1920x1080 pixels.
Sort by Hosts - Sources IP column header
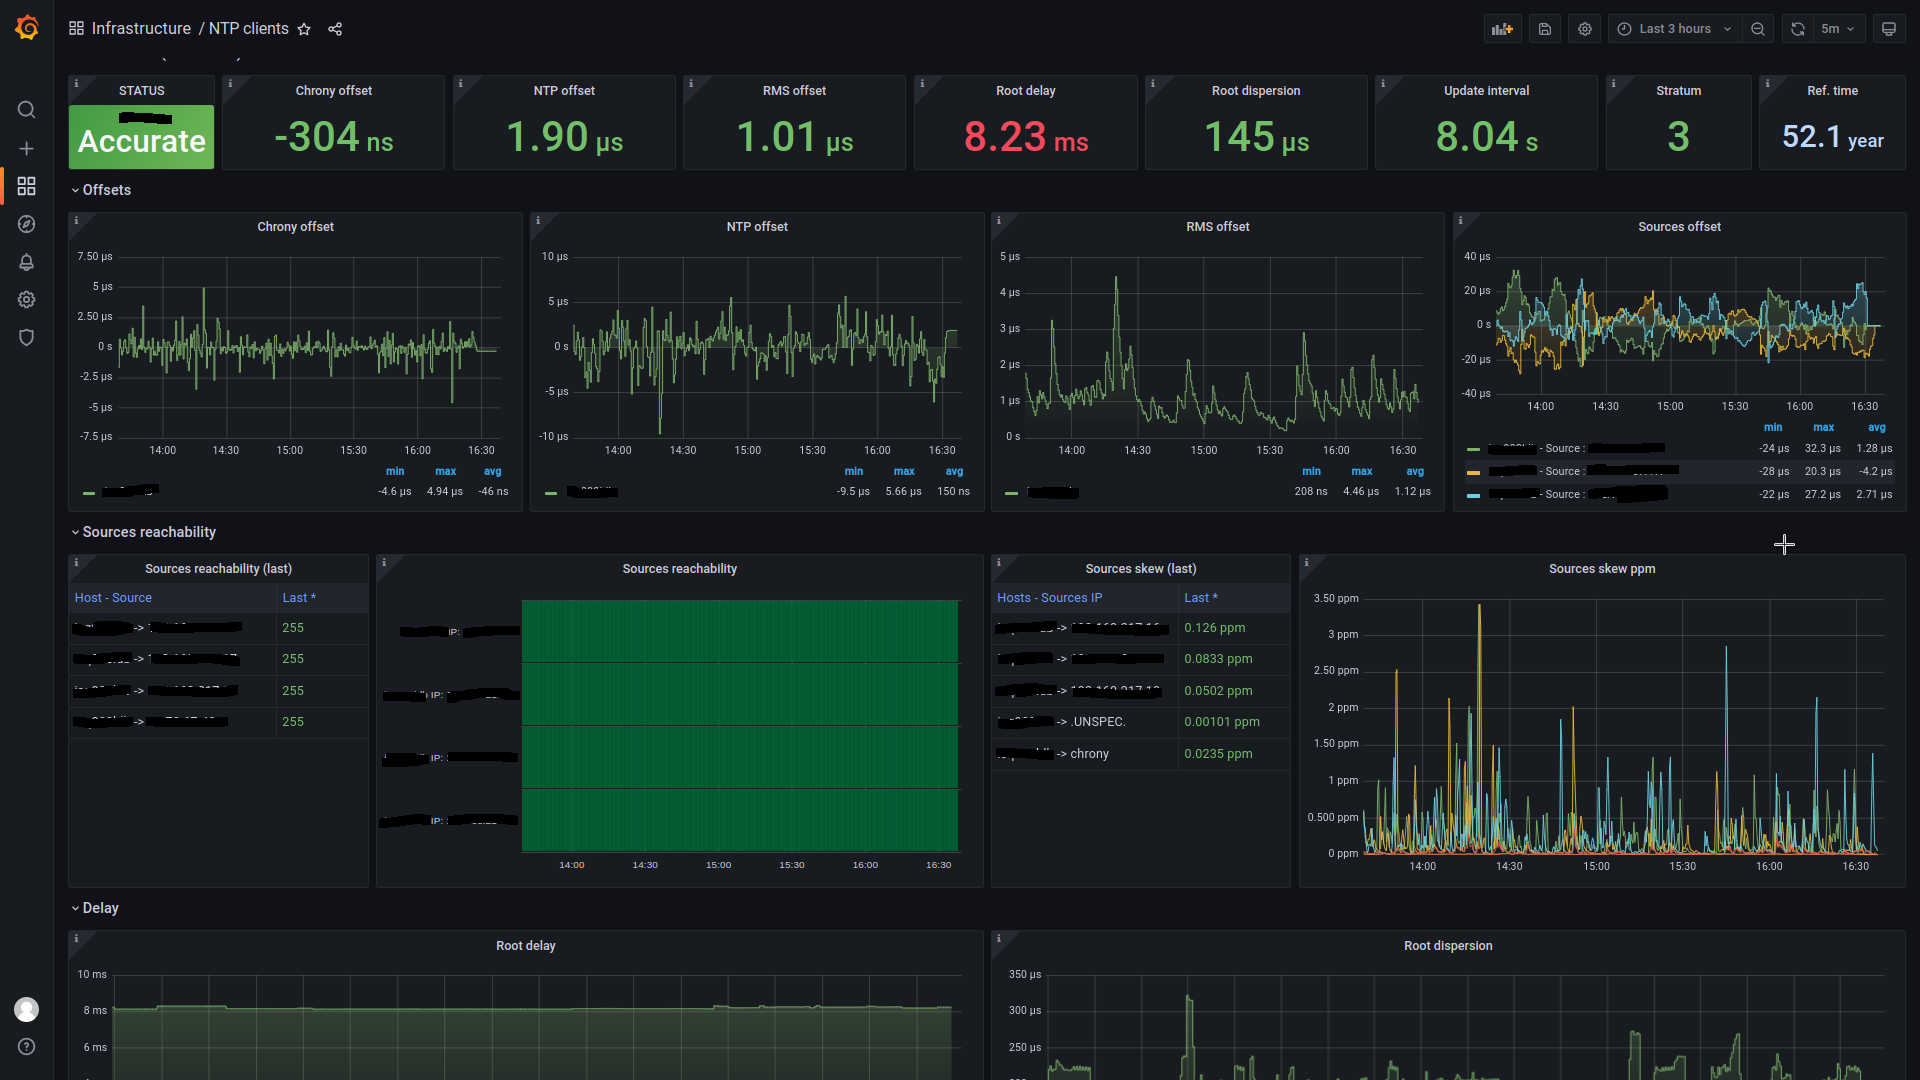(x=1049, y=598)
